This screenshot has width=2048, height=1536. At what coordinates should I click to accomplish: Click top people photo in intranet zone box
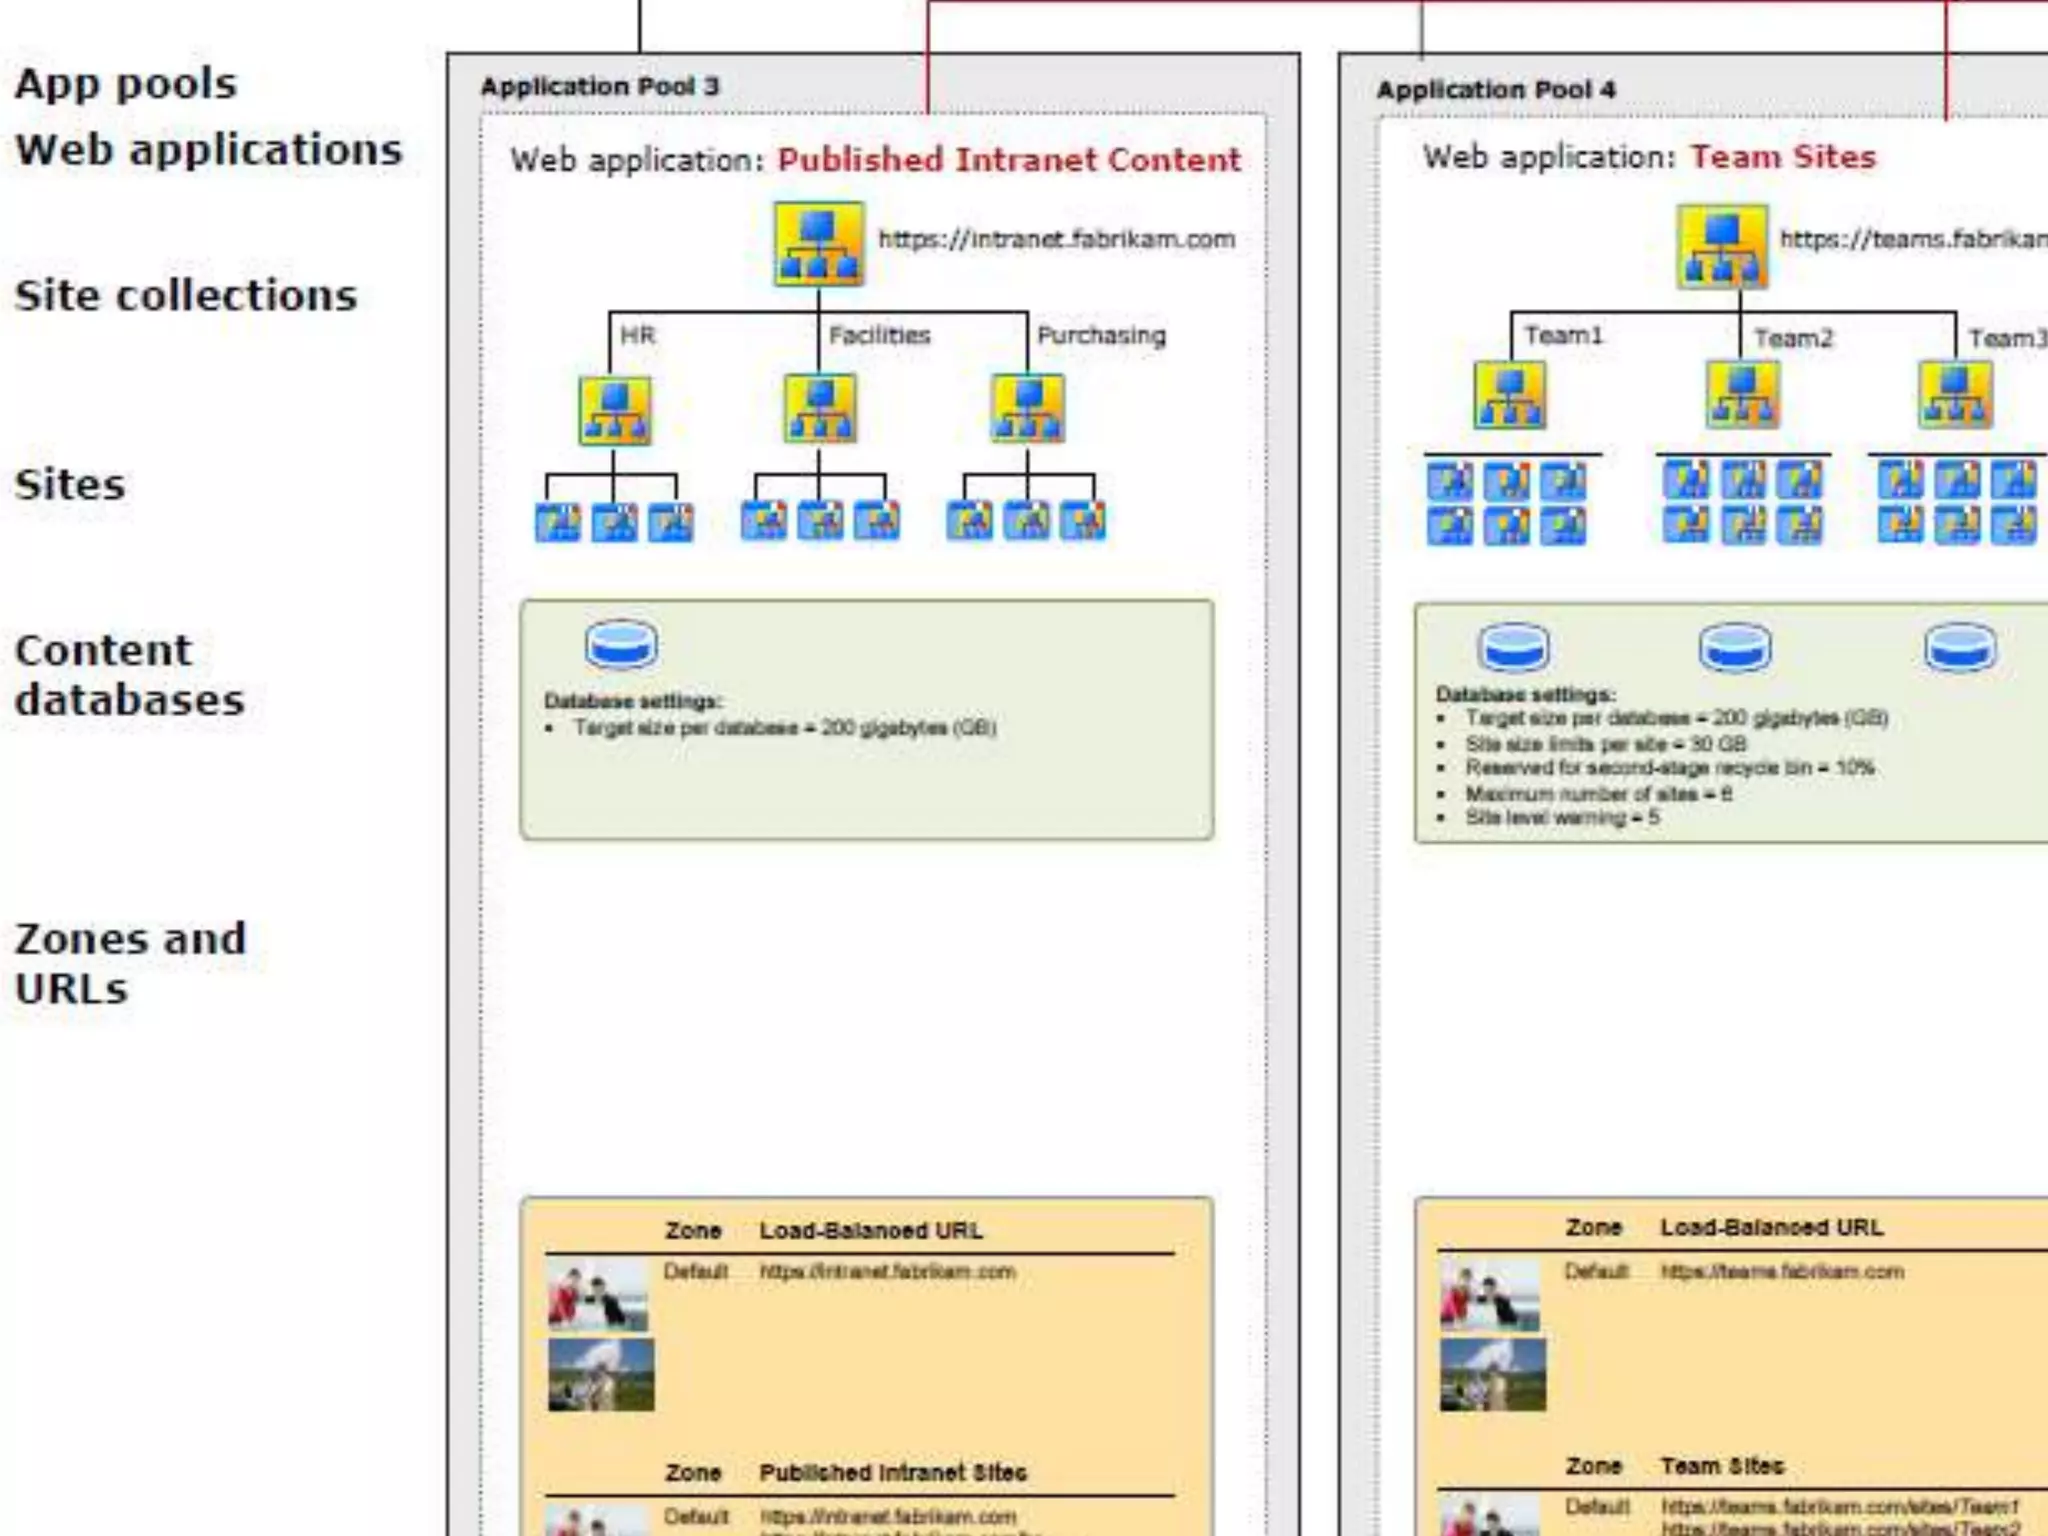[x=598, y=1295]
